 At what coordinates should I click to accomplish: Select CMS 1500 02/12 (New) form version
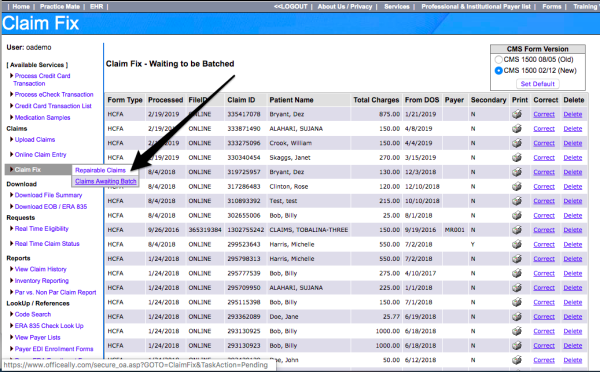point(498,71)
